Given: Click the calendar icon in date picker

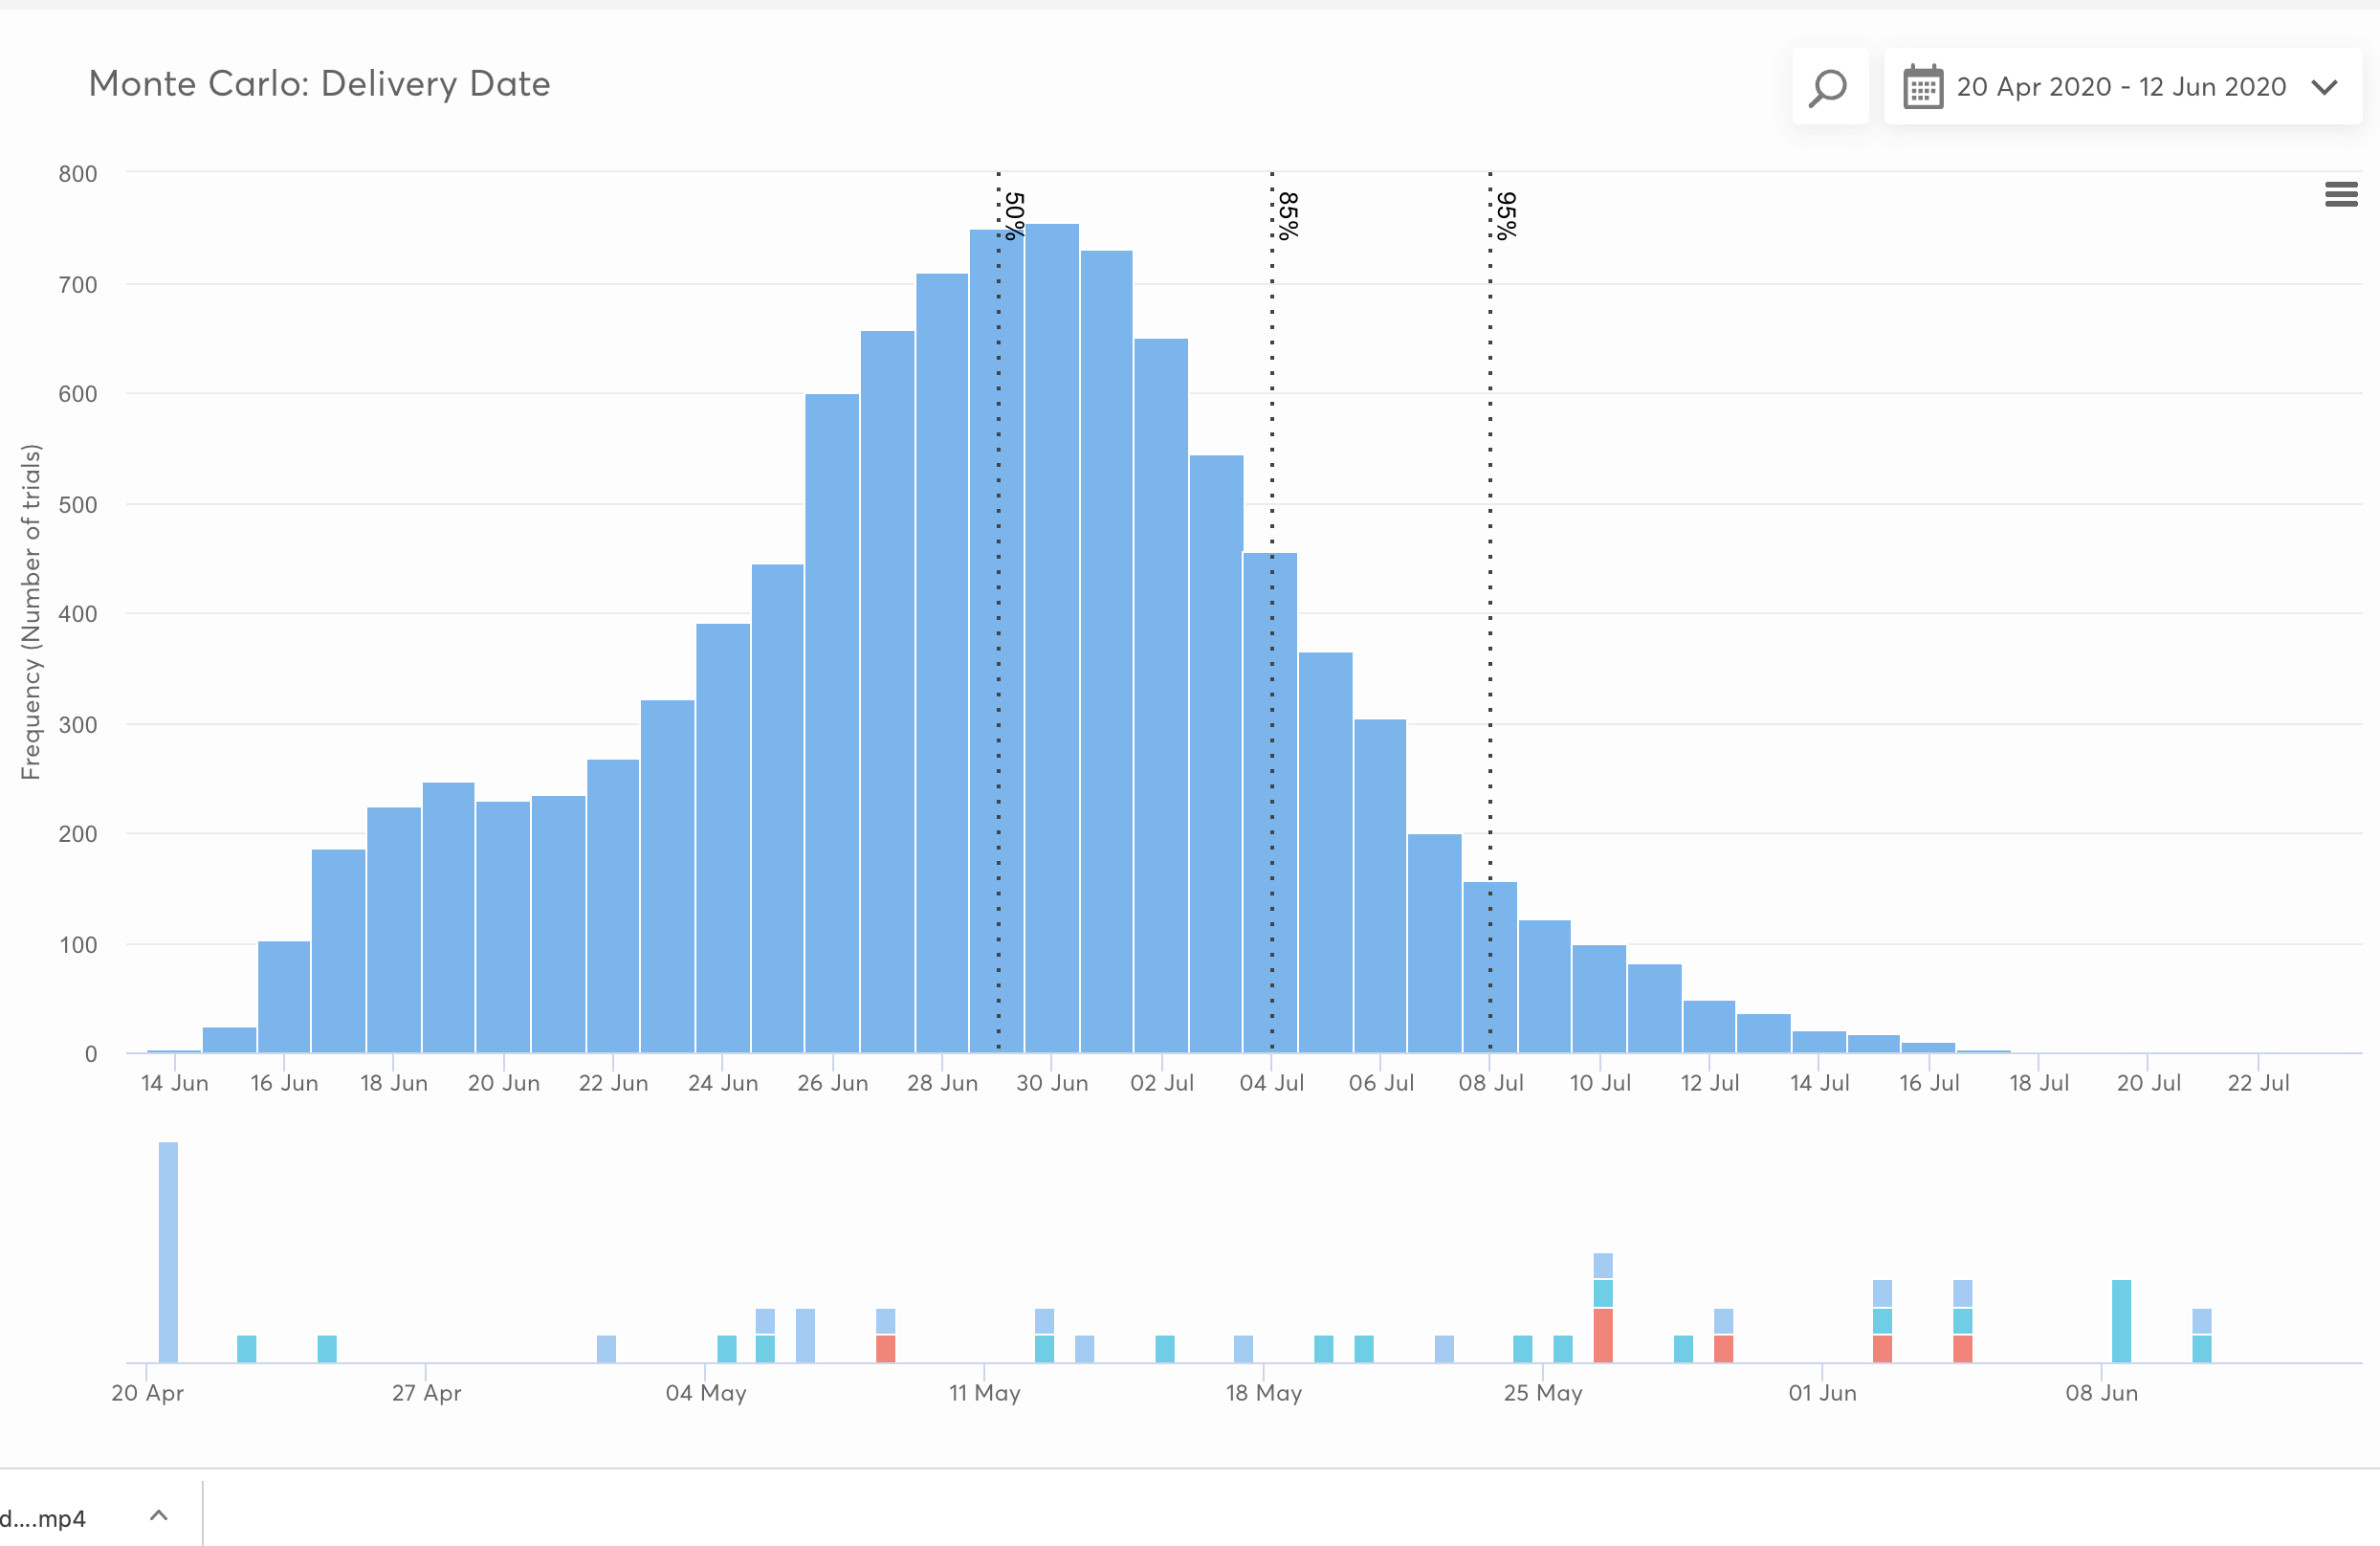Looking at the screenshot, I should pos(1923,87).
